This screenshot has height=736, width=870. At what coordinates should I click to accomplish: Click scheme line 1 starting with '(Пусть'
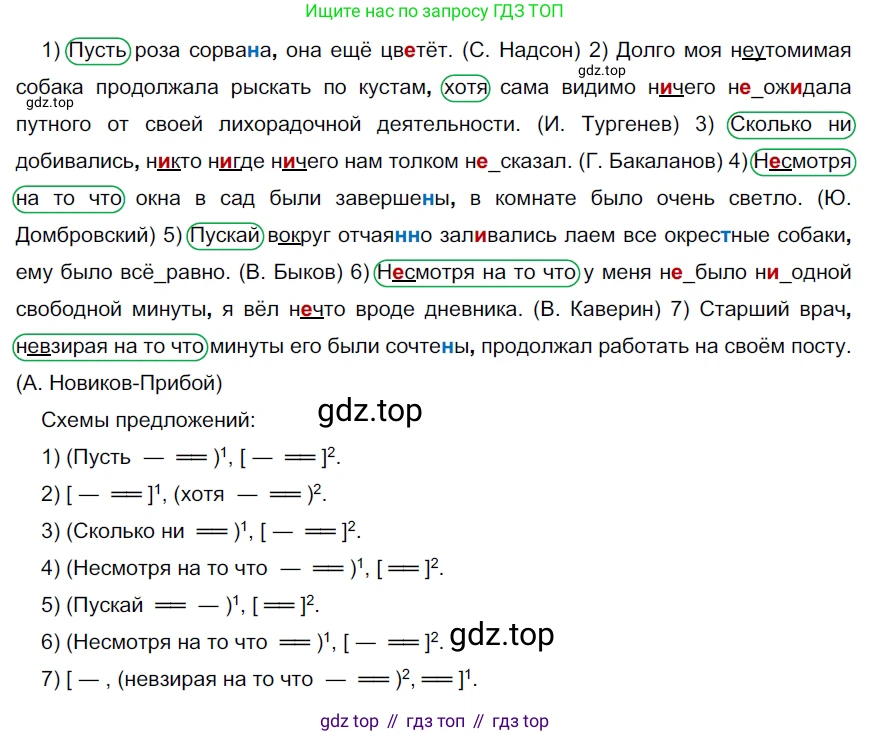pyautogui.click(x=191, y=457)
